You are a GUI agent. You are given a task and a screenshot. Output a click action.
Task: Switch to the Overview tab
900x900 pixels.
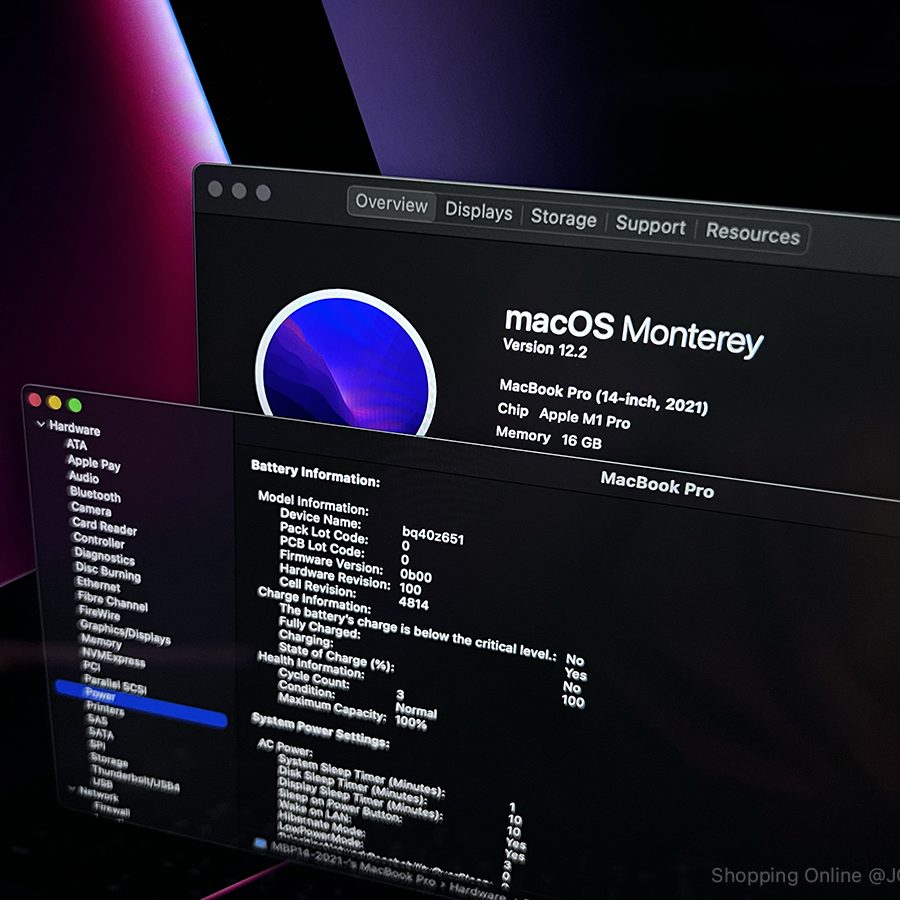coord(391,203)
